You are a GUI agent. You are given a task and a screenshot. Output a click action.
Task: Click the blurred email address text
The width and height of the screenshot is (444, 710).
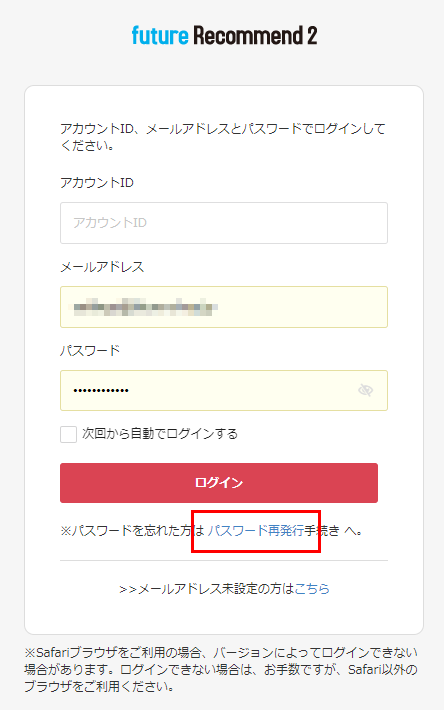click(143, 307)
